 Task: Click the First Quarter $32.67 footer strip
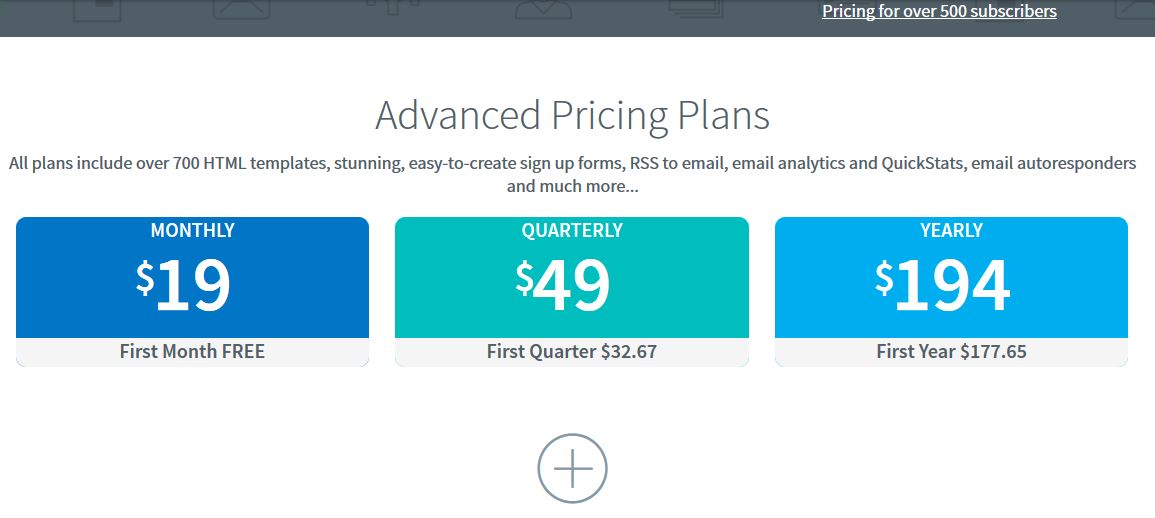pos(572,352)
